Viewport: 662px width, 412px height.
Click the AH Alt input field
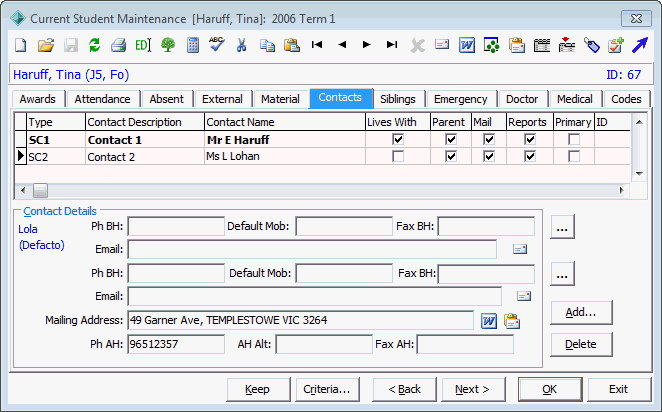click(x=324, y=344)
